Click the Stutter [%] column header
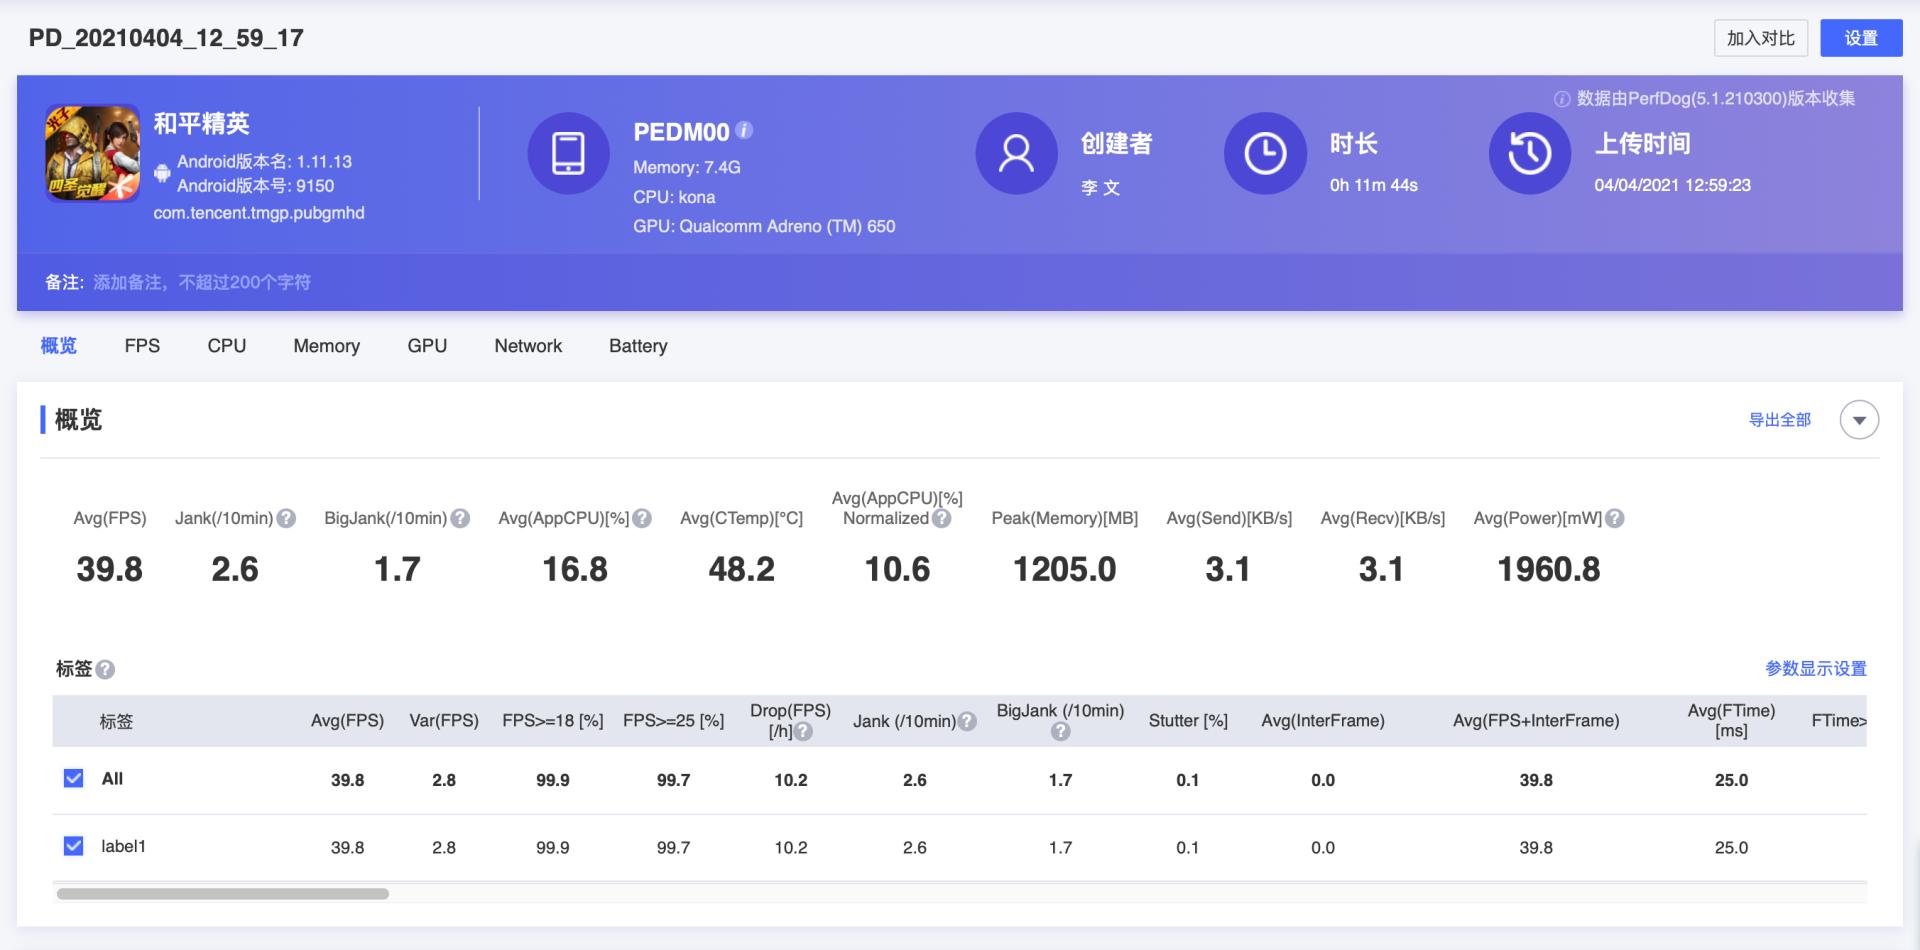Viewport: 1920px width, 950px height. pos(1188,721)
